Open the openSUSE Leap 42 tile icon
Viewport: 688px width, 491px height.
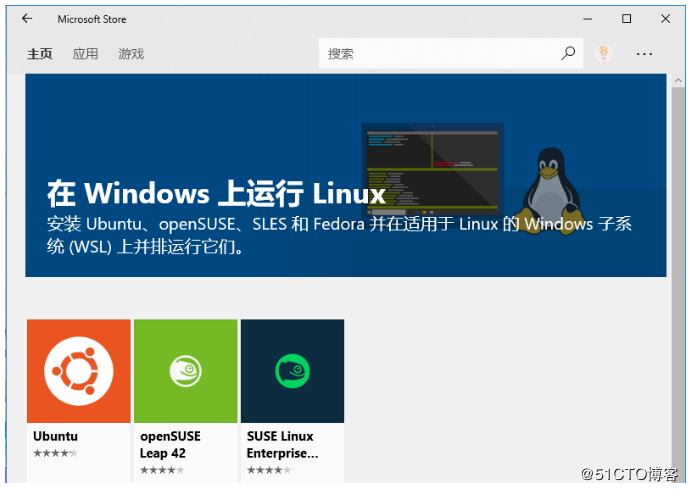tap(186, 371)
